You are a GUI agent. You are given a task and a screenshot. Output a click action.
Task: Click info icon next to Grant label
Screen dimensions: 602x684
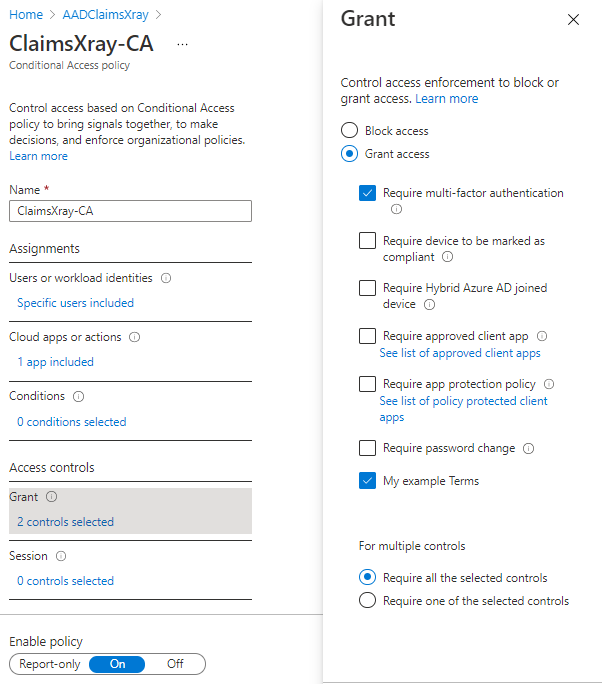(x=51, y=497)
